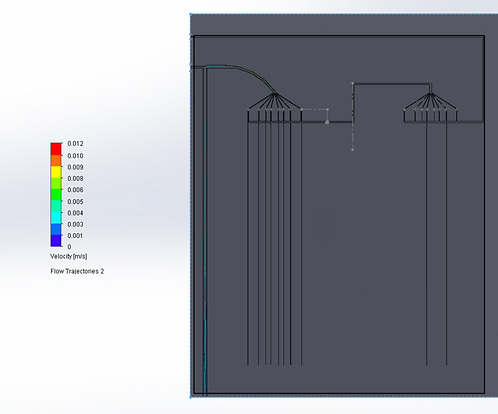Click the dark blue band at the legend bottom
The width and height of the screenshot is (498, 414).
click(x=56, y=241)
